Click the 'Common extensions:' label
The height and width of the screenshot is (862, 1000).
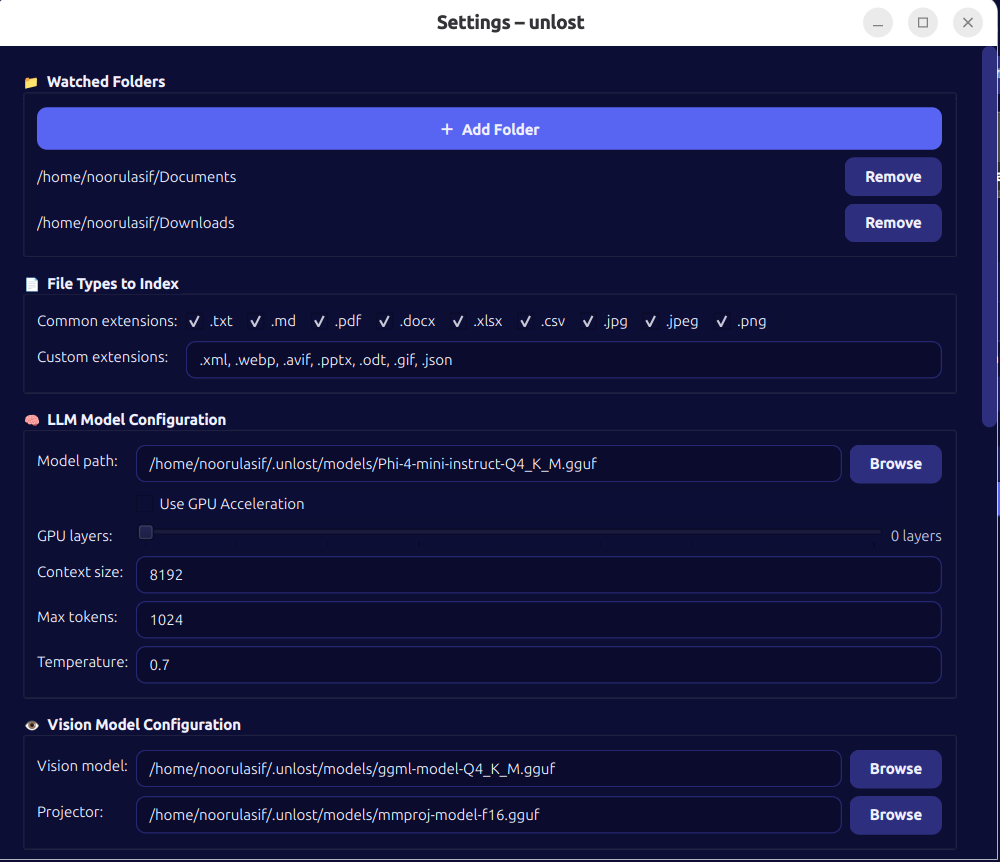pyautogui.click(x=107, y=321)
